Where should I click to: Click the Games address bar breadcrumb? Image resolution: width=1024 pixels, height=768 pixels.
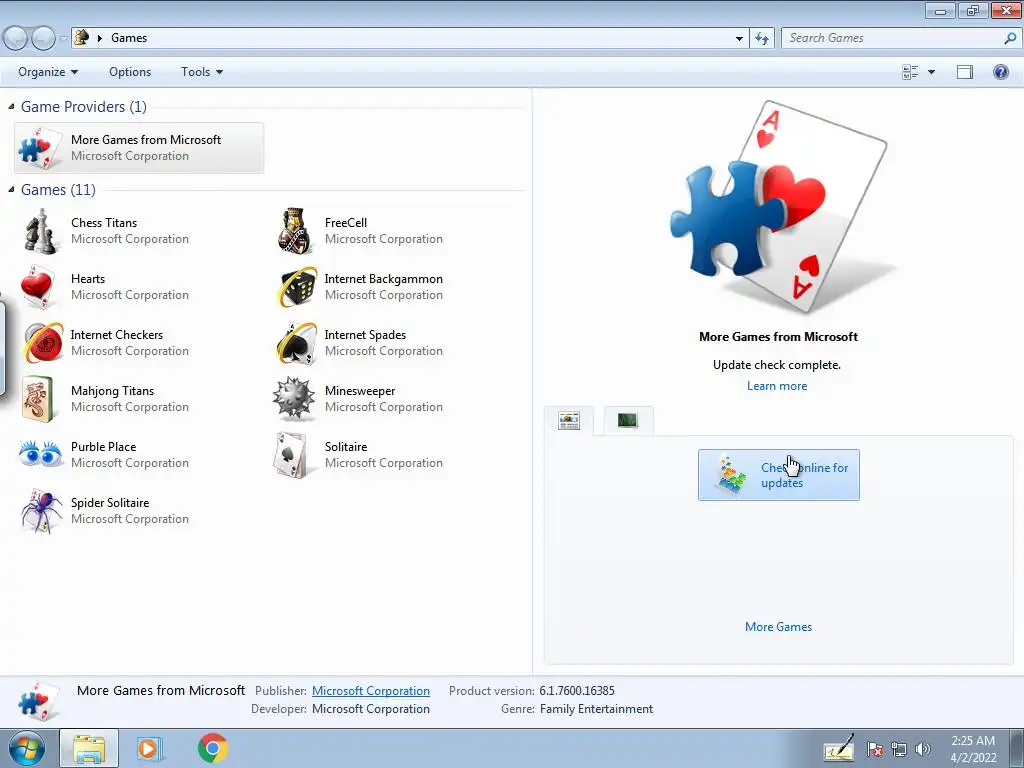point(129,38)
